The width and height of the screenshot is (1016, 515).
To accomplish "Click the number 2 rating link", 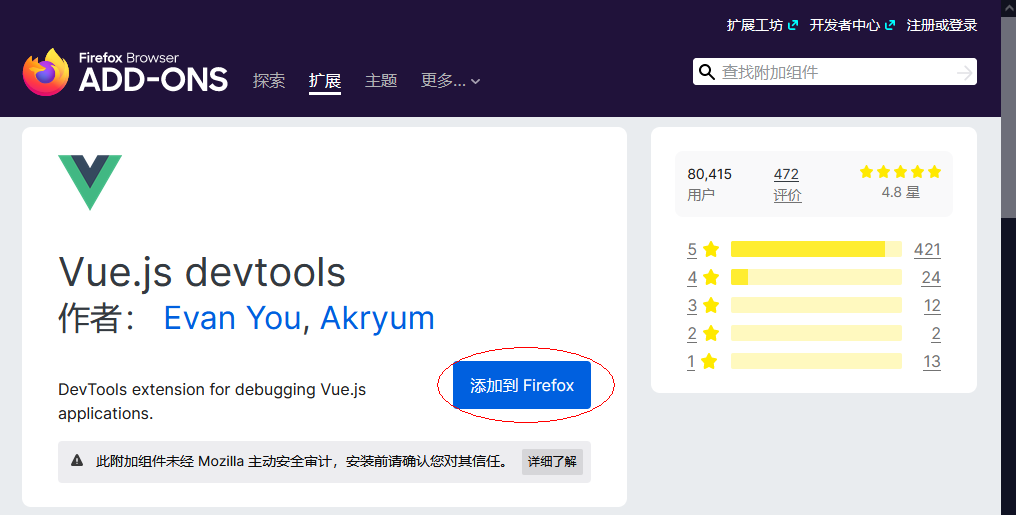I will pos(692,334).
